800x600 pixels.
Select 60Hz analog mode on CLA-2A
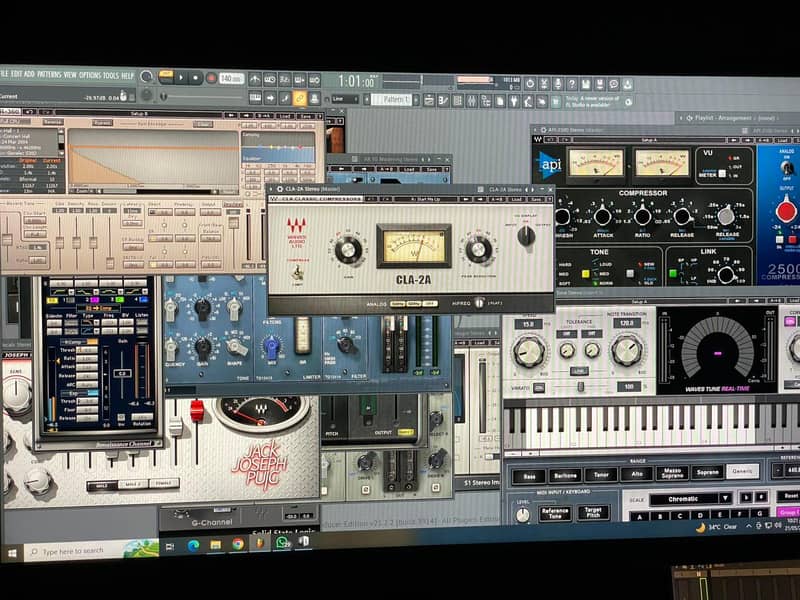click(415, 303)
